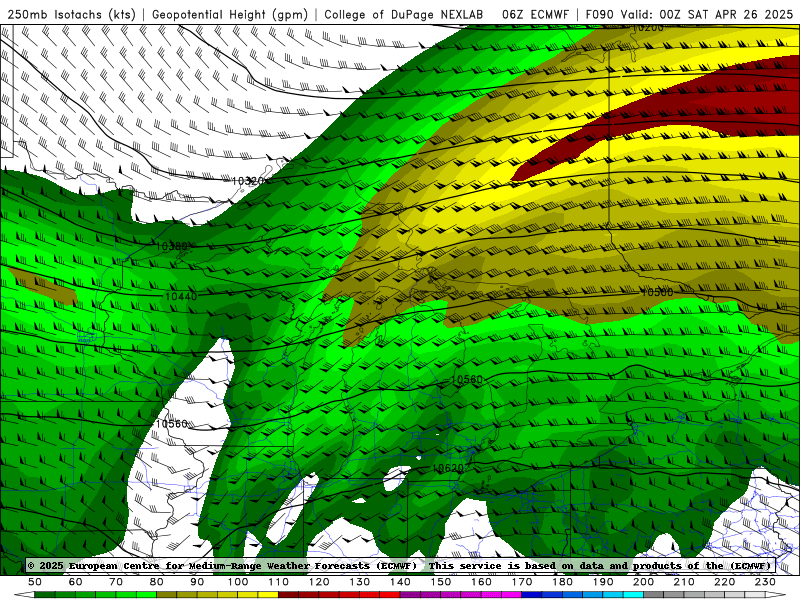
Task: Click the 190 value on the color scale
Action: (x=603, y=582)
